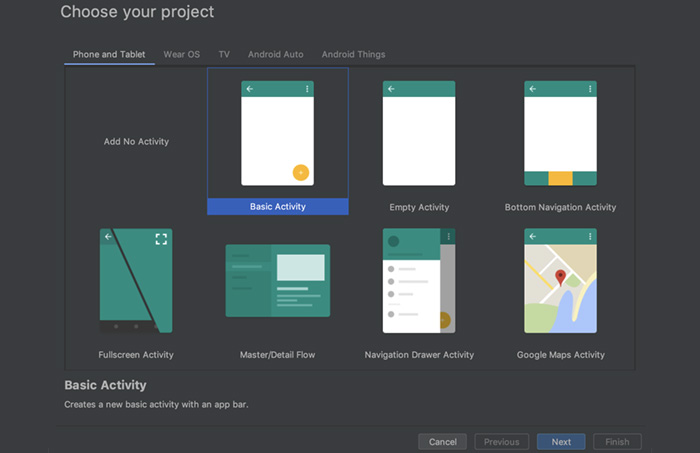Click the fullscreen expand icon in preview
The width and height of the screenshot is (700, 453).
[161, 238]
